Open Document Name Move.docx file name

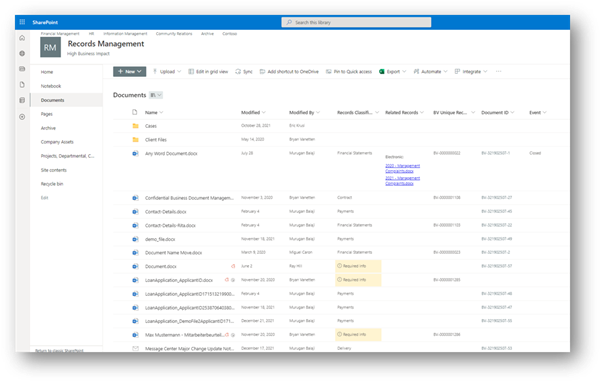tap(173, 253)
